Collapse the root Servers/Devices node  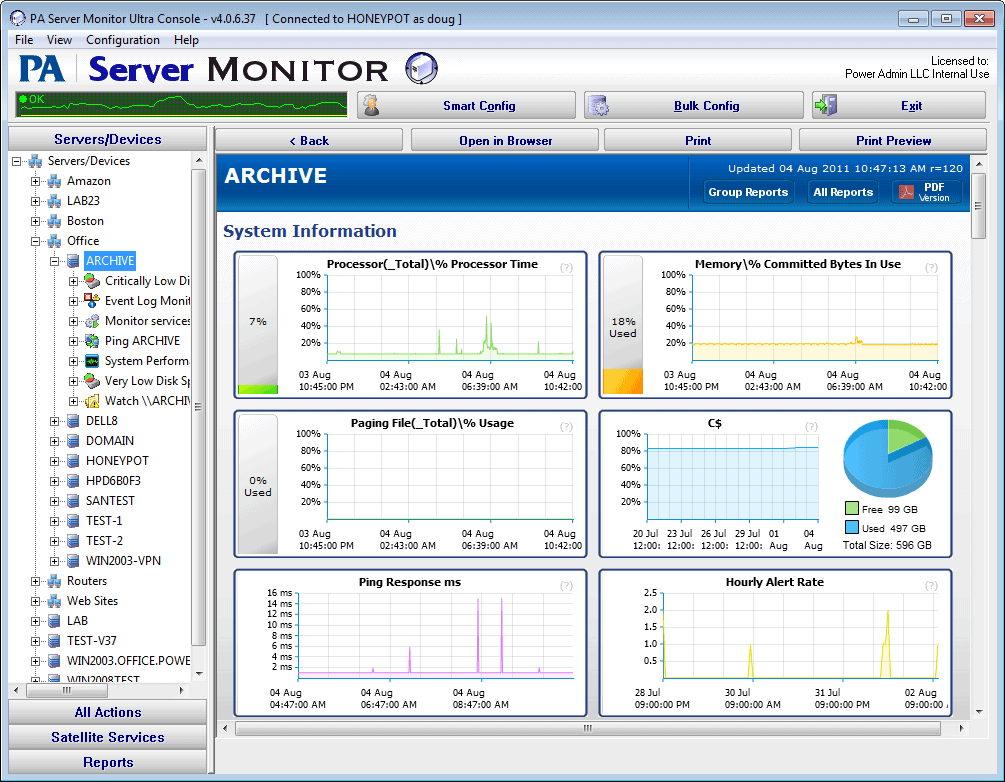click(17, 162)
